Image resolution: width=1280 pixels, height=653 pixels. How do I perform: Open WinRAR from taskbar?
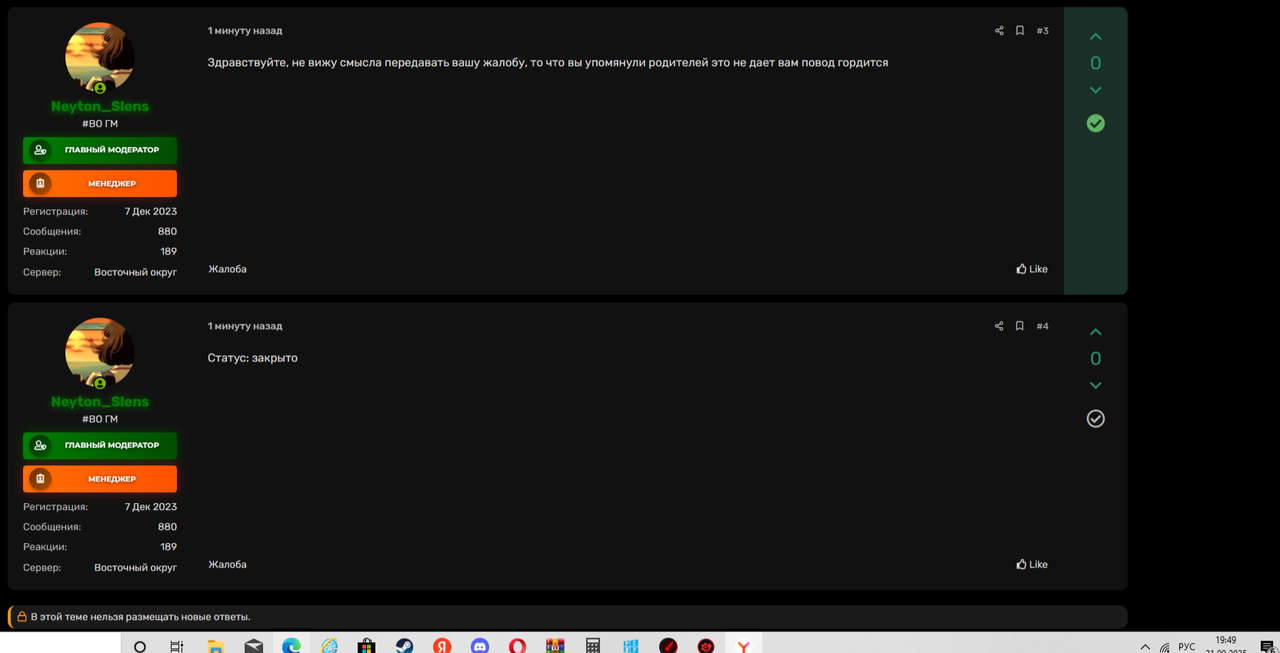coord(555,646)
